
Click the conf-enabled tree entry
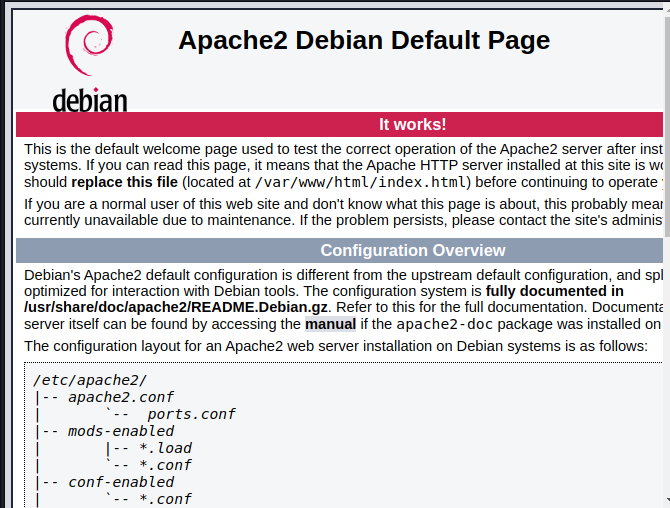[121, 482]
